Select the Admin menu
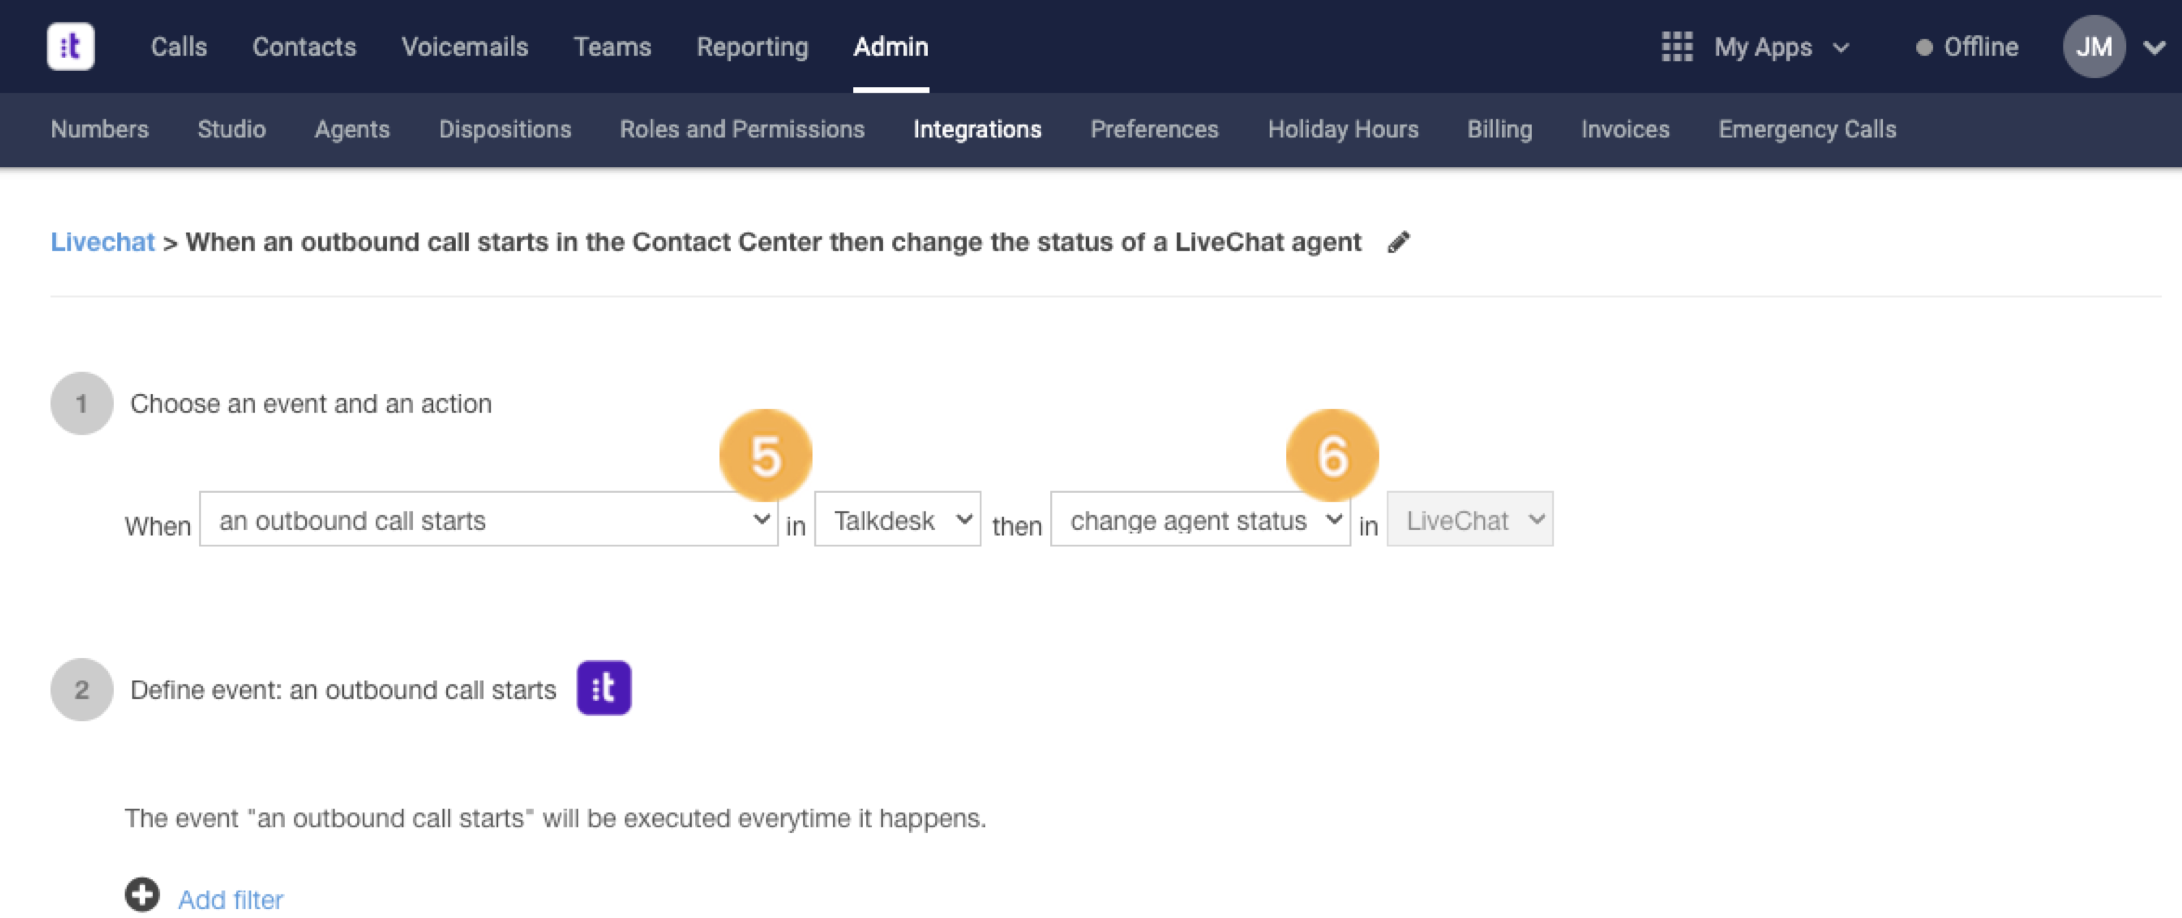 [891, 47]
